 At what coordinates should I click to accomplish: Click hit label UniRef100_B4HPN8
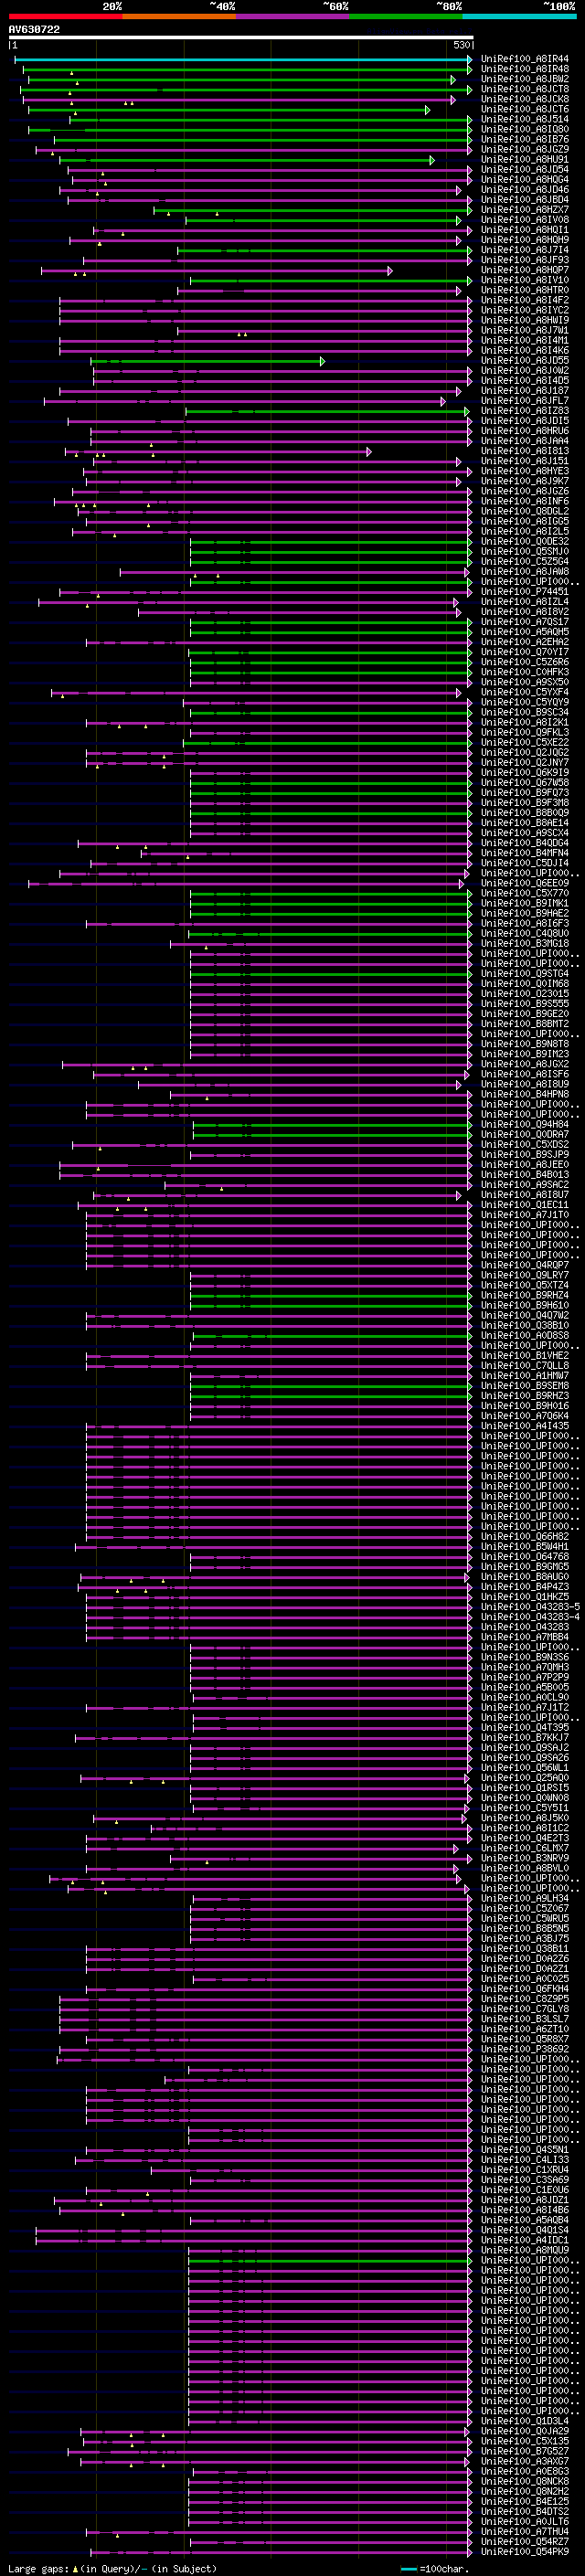[525, 1094]
